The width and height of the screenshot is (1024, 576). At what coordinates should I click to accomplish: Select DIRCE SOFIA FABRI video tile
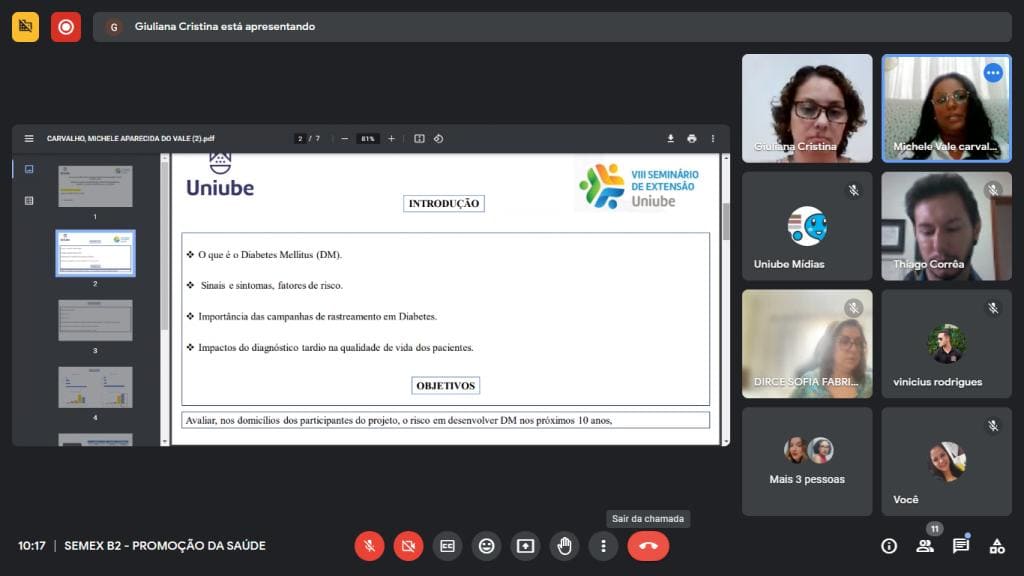click(x=807, y=344)
